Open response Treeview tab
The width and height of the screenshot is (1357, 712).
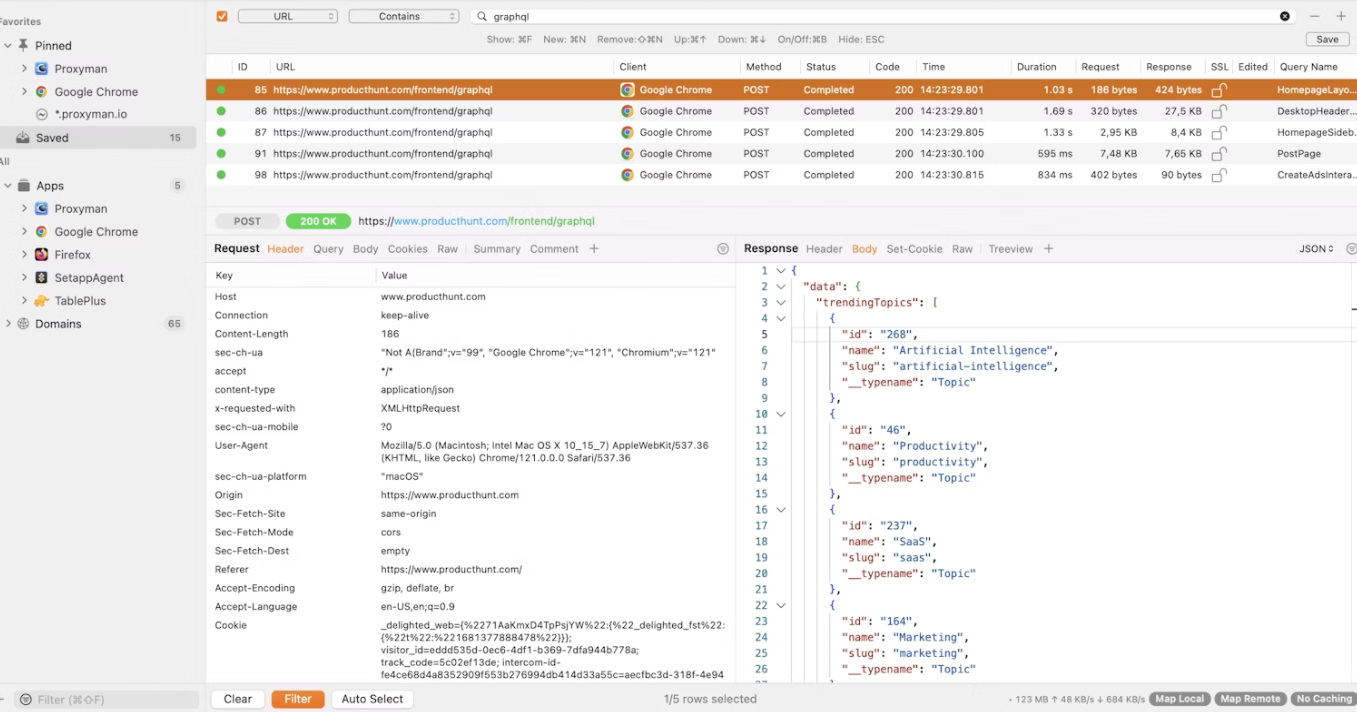1010,249
